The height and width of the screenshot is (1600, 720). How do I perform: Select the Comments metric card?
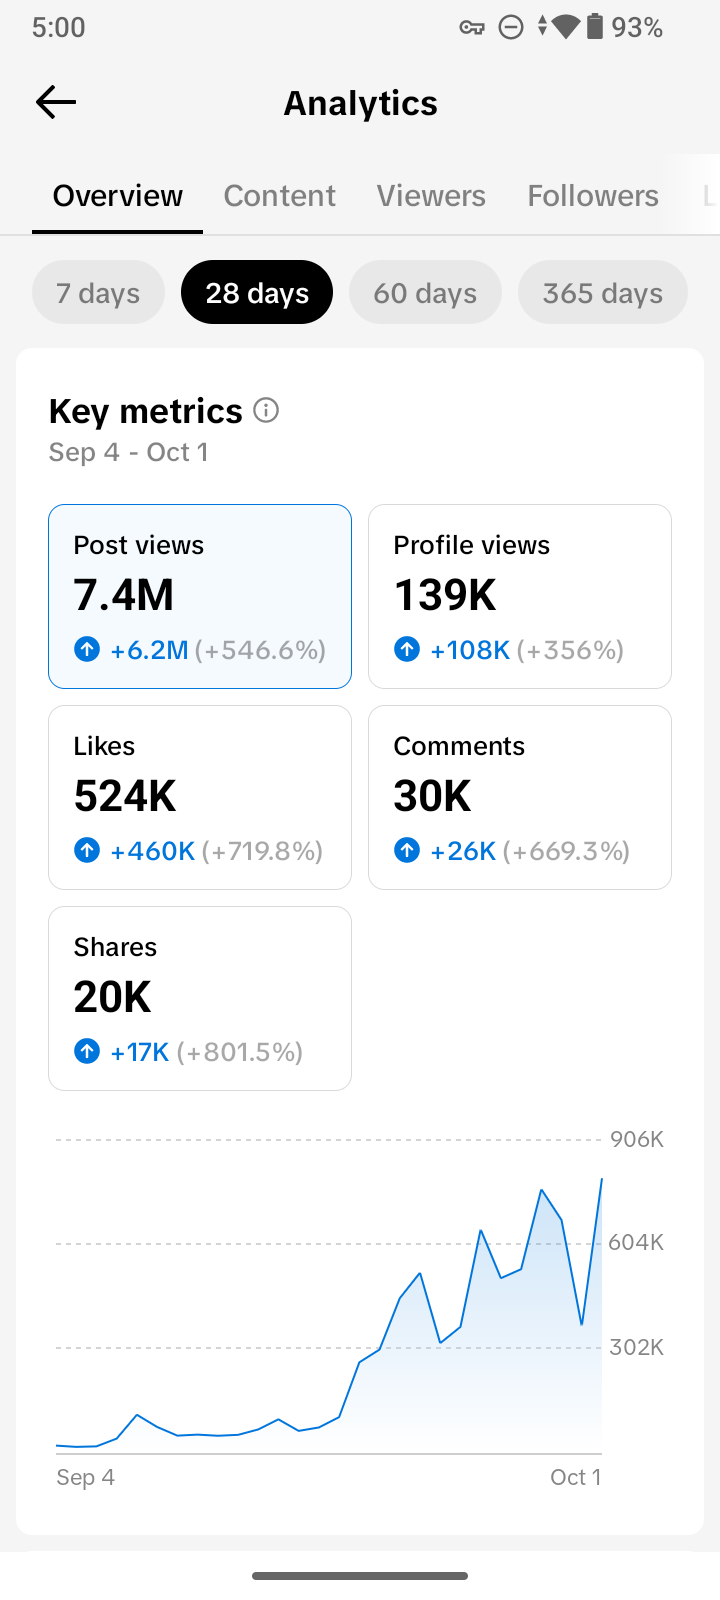(520, 798)
